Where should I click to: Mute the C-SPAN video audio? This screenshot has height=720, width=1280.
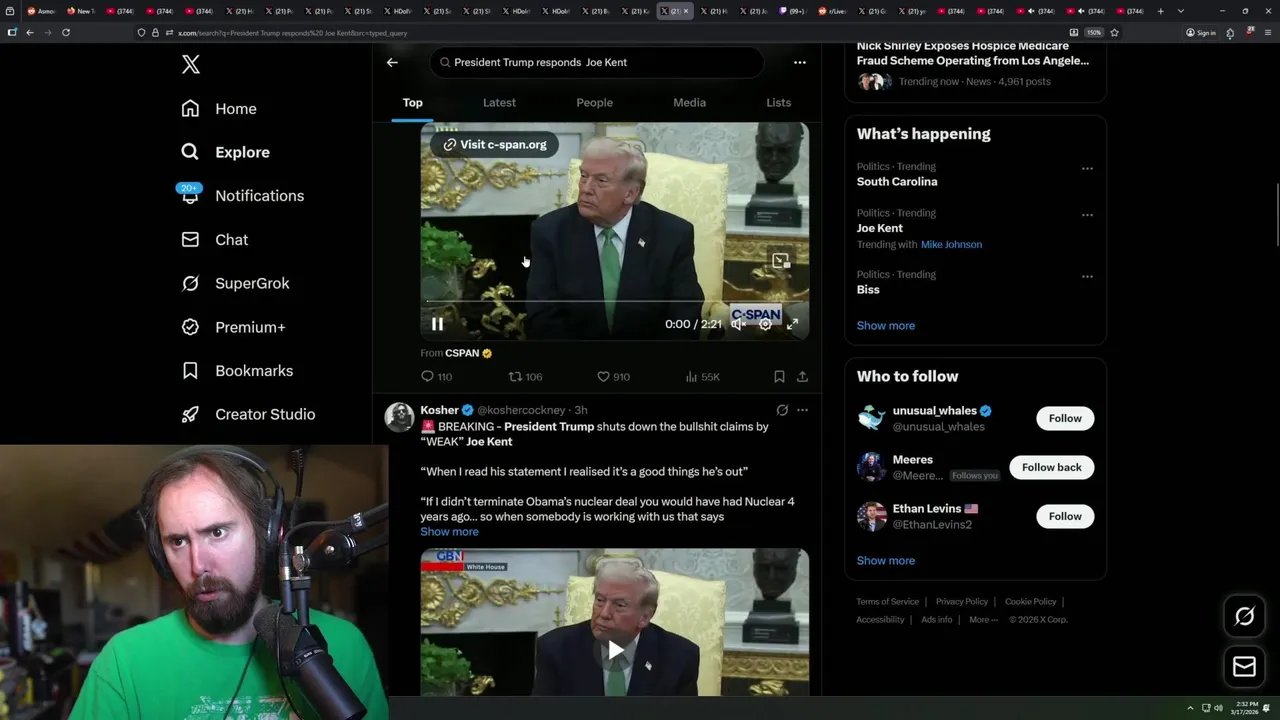tap(738, 324)
